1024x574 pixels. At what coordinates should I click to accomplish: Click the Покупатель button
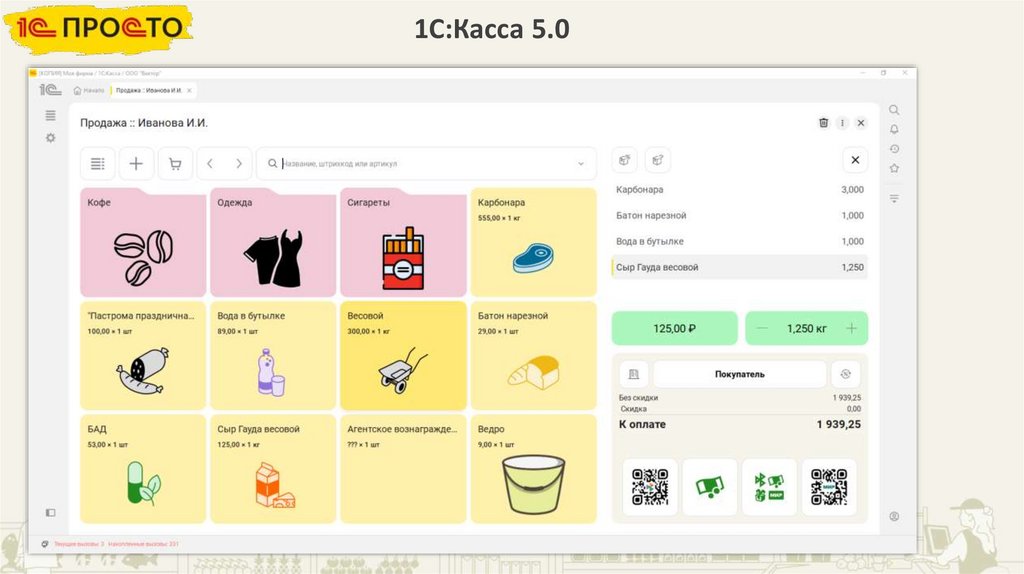pyautogui.click(x=739, y=374)
